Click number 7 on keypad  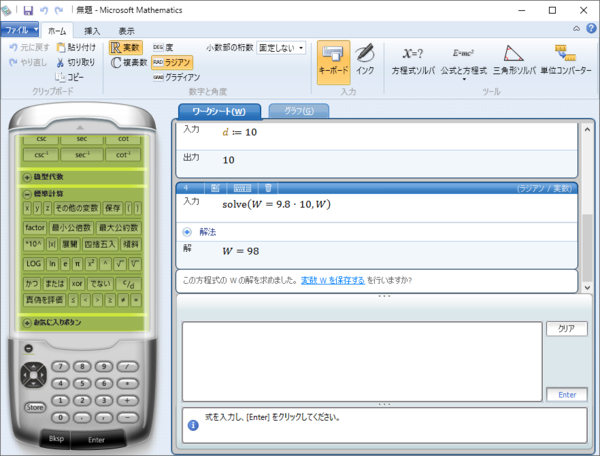(60, 366)
